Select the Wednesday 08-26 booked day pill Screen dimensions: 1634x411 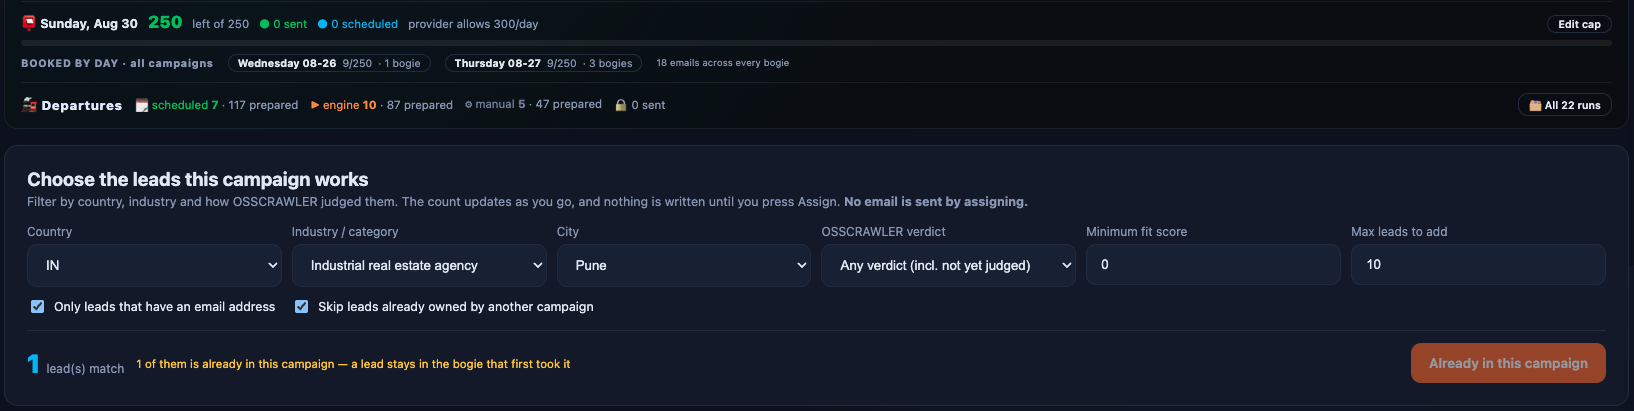[x=329, y=63]
